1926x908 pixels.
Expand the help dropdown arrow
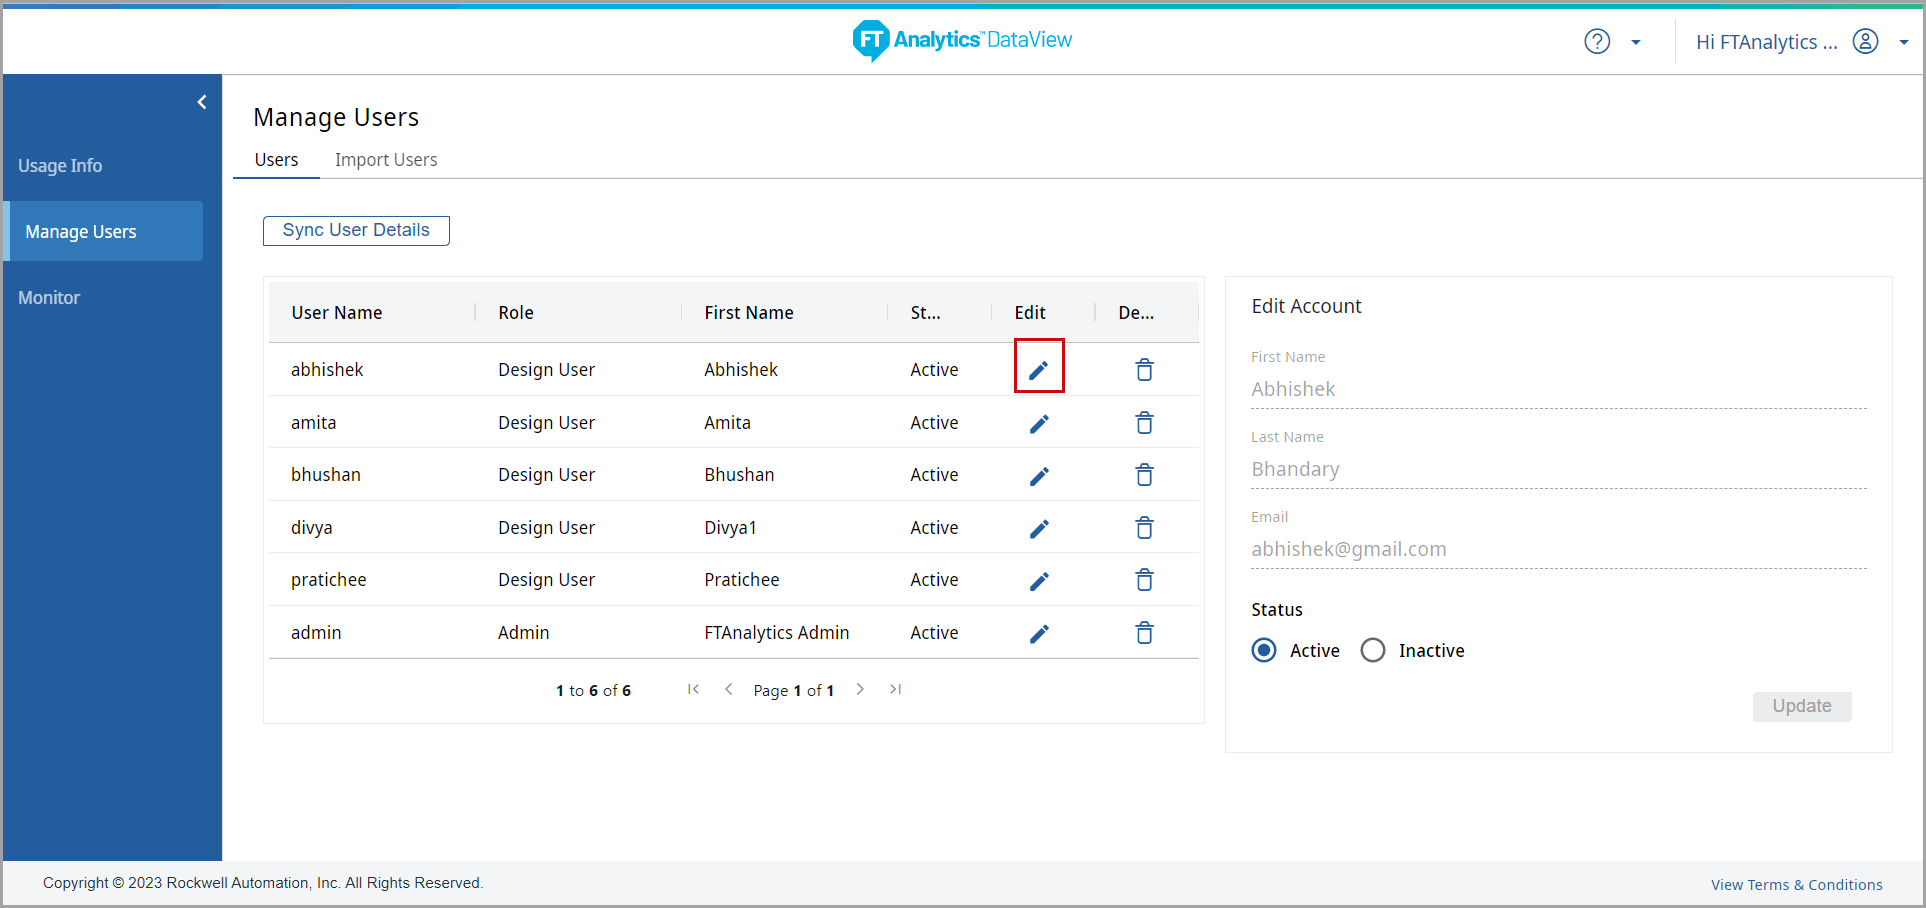point(1636,42)
